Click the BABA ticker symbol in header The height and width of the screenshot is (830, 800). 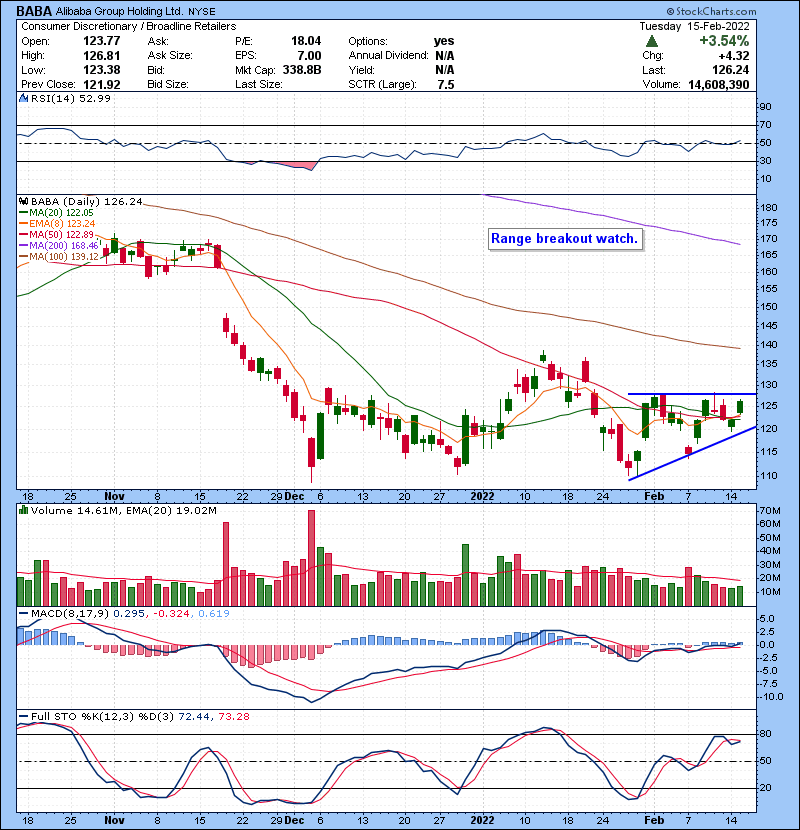[34, 11]
